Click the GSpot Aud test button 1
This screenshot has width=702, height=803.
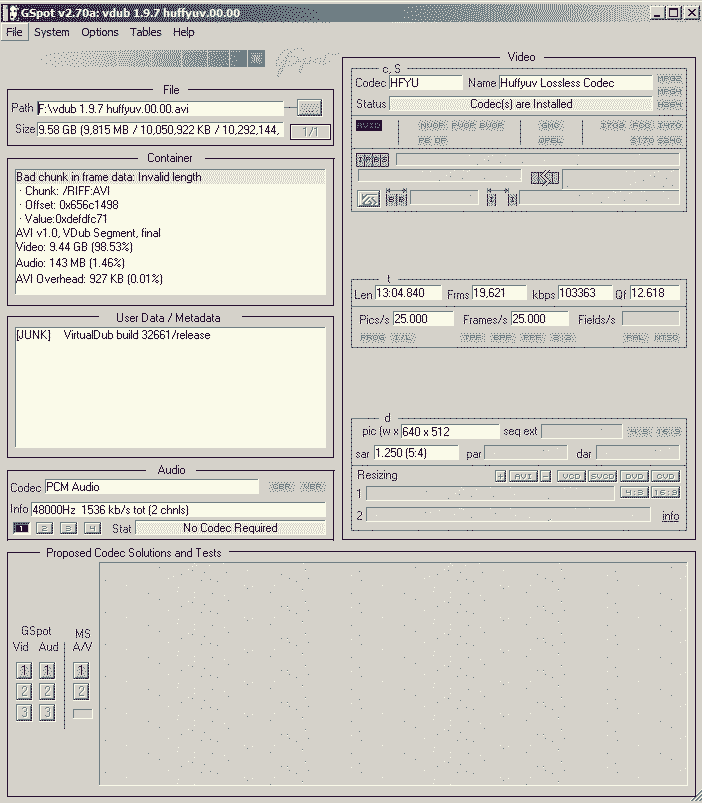click(47, 670)
